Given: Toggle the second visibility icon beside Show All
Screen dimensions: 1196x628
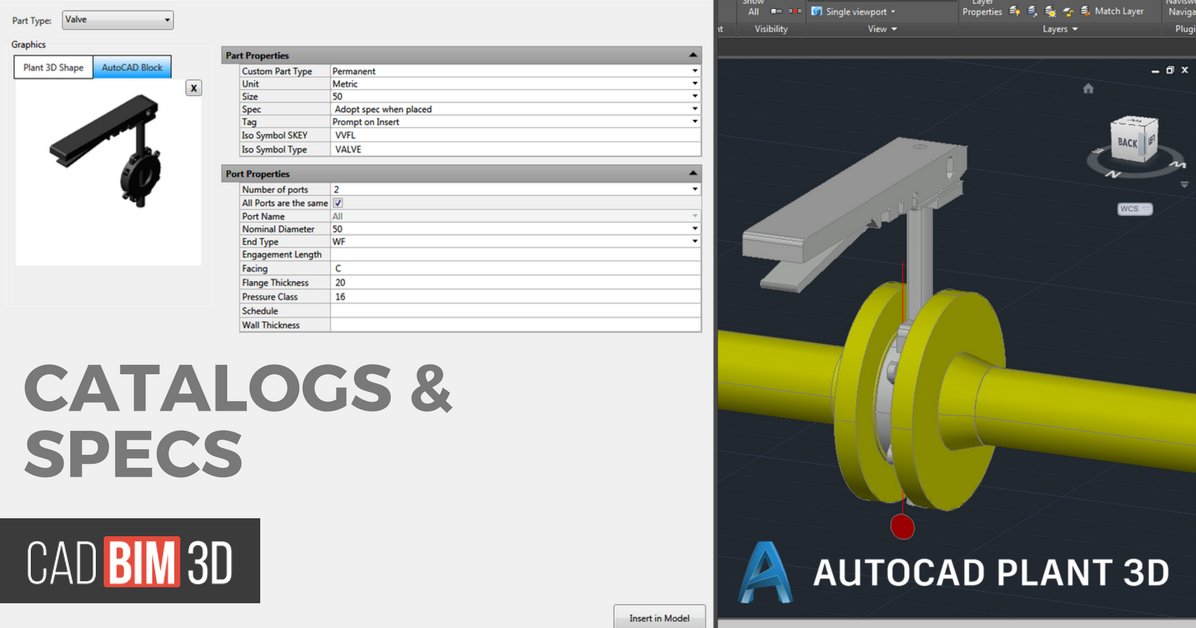Looking at the screenshot, I should coord(795,10).
